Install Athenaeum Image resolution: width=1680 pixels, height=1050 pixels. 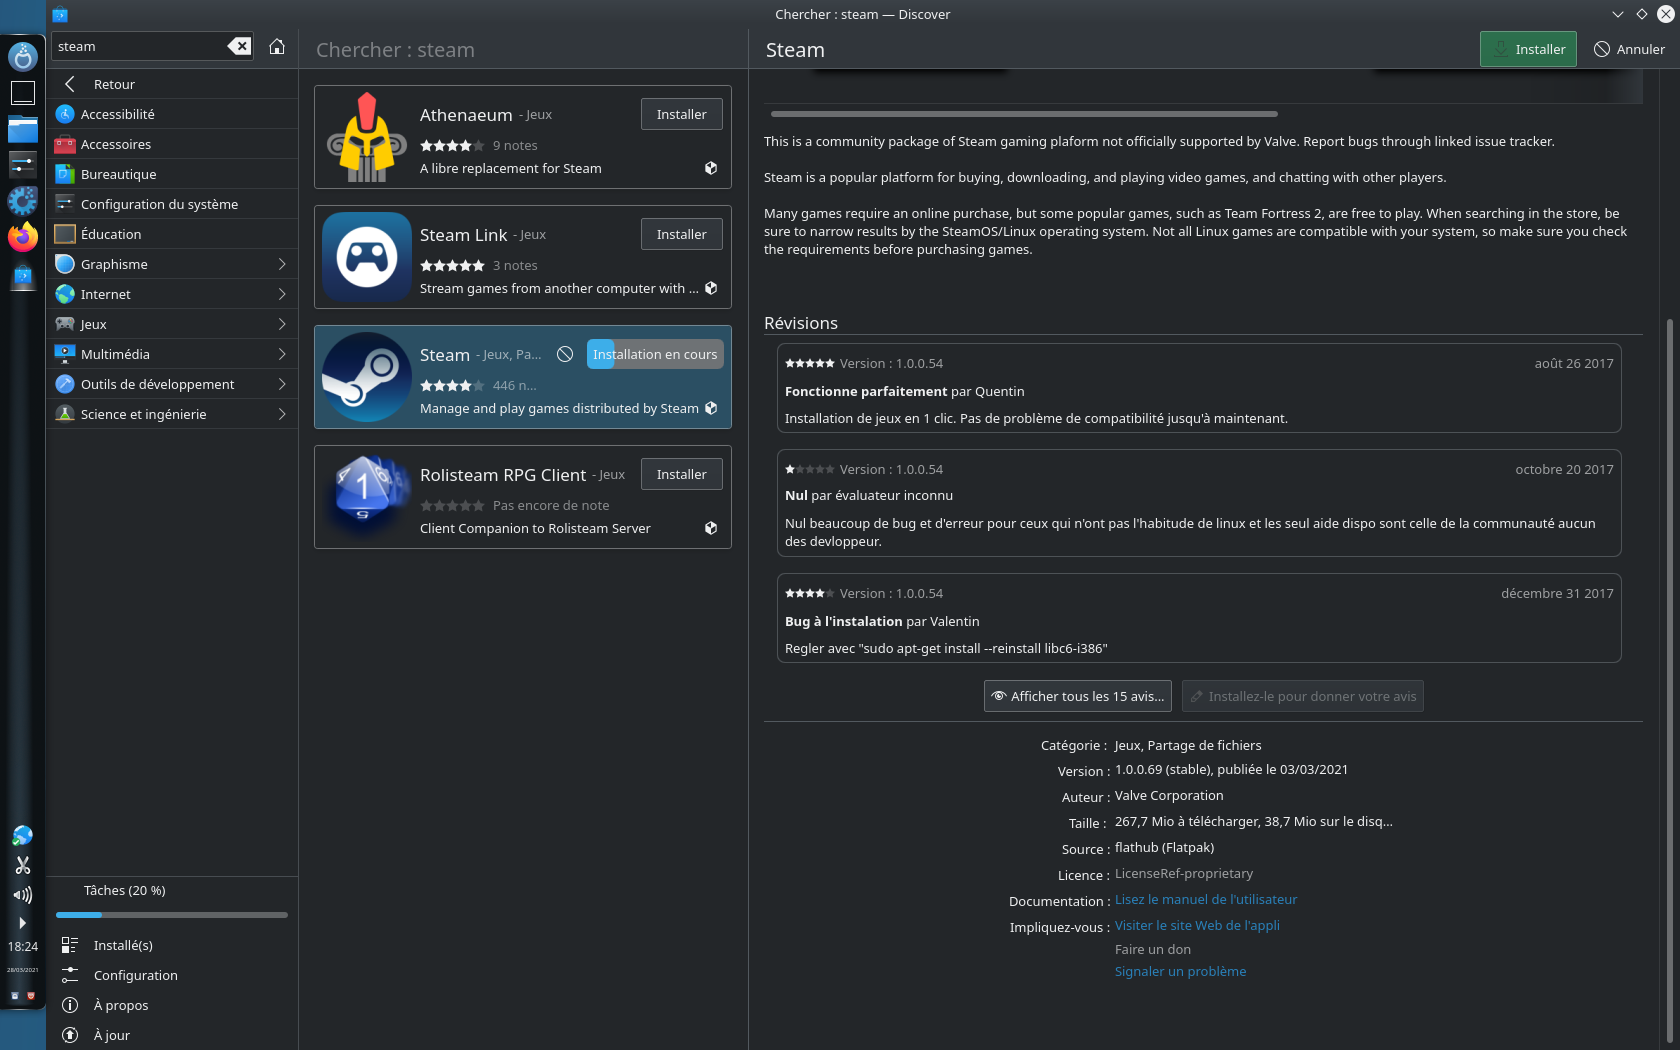681,114
